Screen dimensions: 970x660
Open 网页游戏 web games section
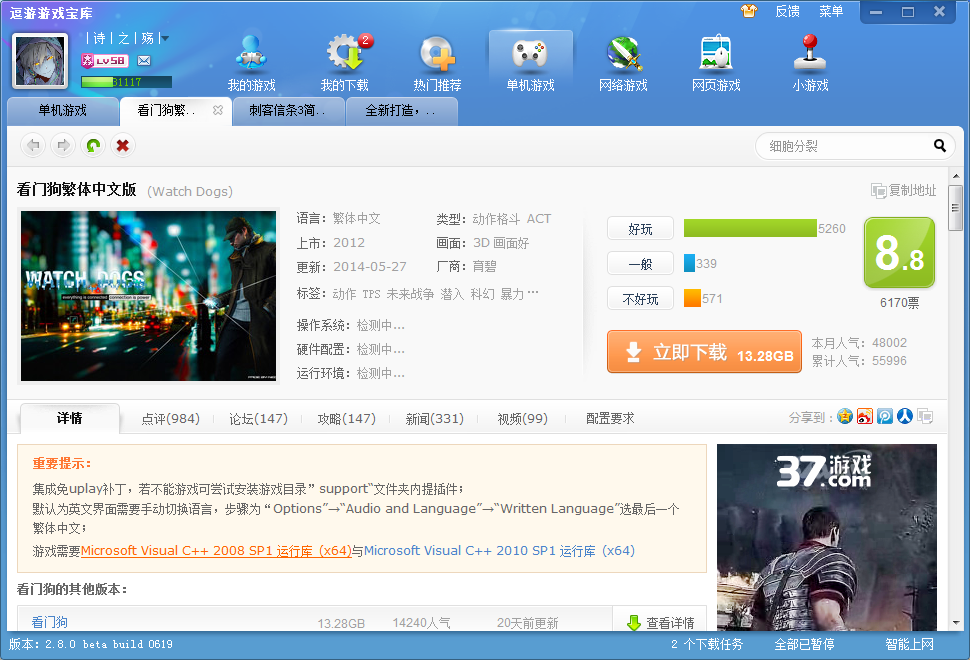point(716,63)
